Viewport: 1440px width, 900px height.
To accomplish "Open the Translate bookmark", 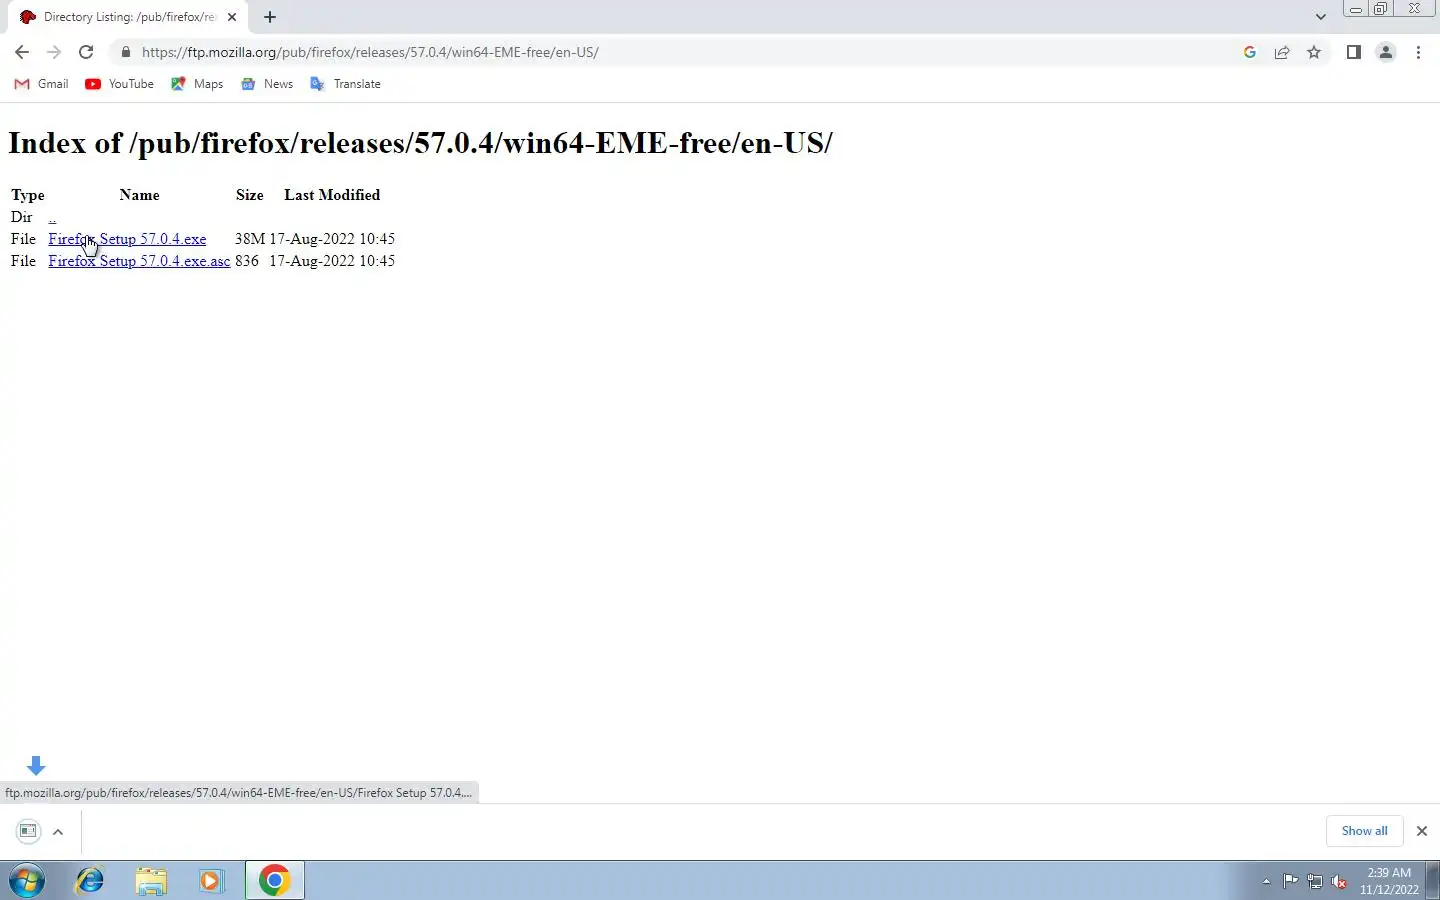I will (346, 84).
